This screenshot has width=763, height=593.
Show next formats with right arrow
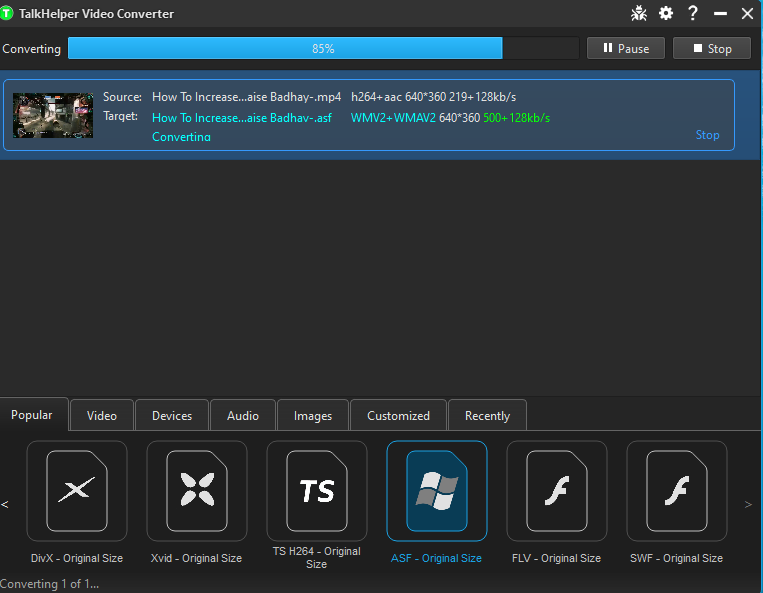[748, 504]
